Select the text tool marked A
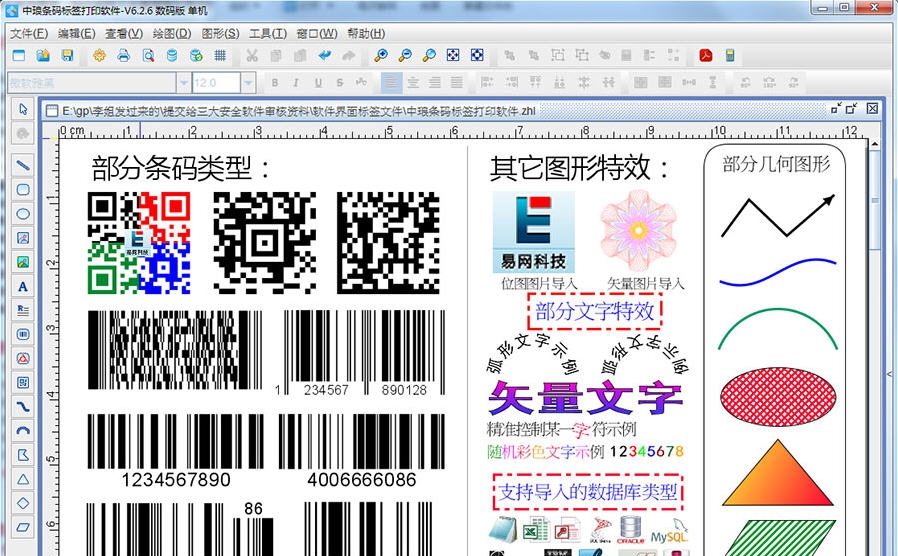 click(x=23, y=286)
